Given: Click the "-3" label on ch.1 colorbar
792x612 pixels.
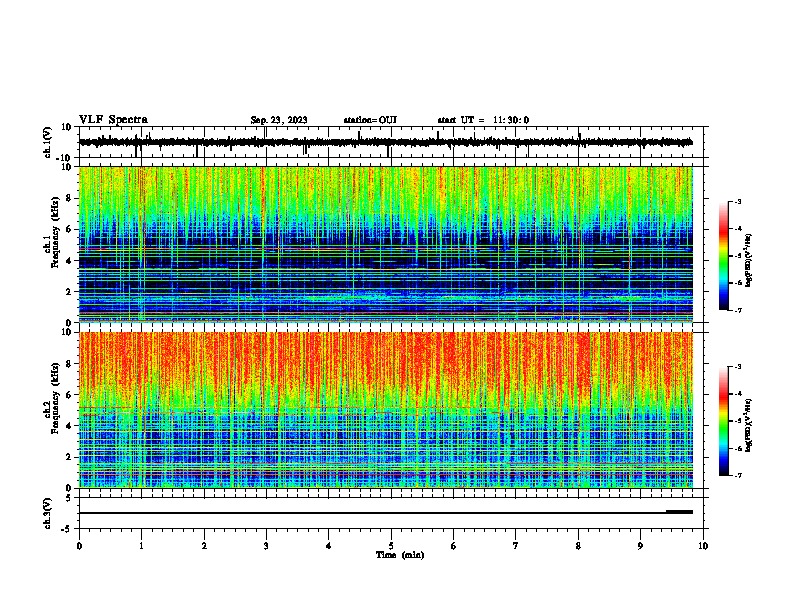Looking at the screenshot, I should point(737,201).
